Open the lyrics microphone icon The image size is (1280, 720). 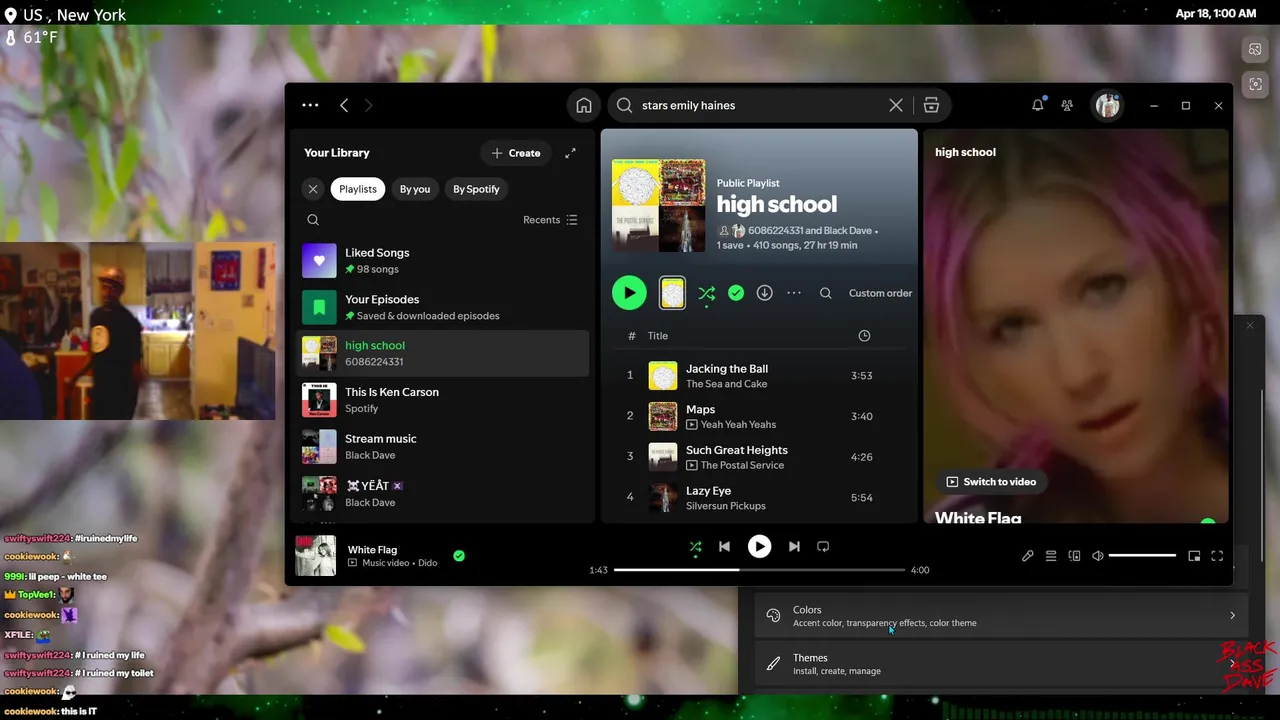pos(1028,556)
